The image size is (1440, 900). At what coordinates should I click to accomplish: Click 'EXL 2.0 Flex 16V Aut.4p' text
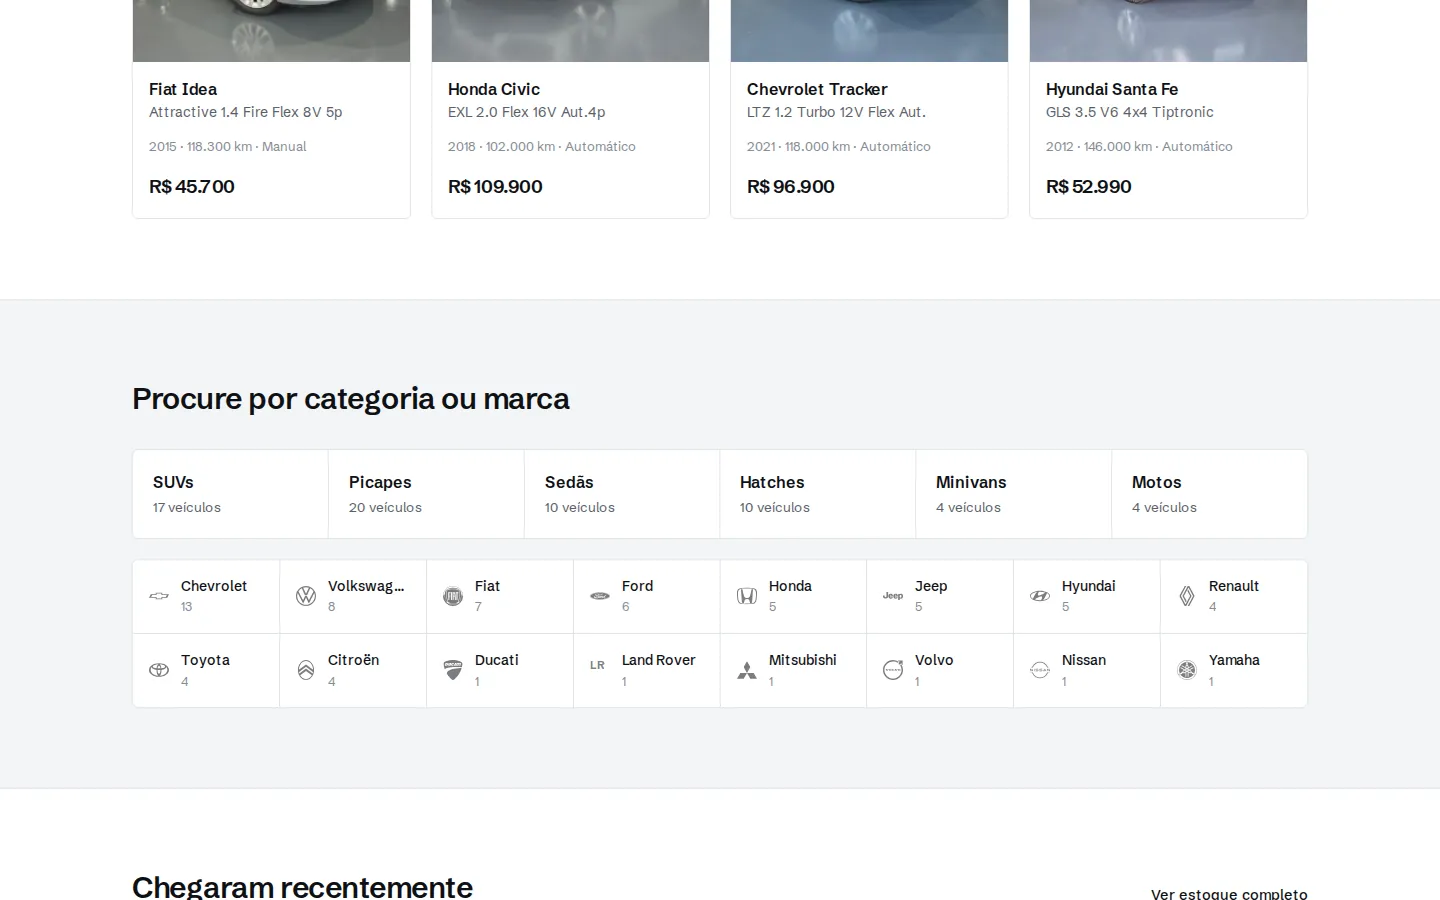point(527,112)
